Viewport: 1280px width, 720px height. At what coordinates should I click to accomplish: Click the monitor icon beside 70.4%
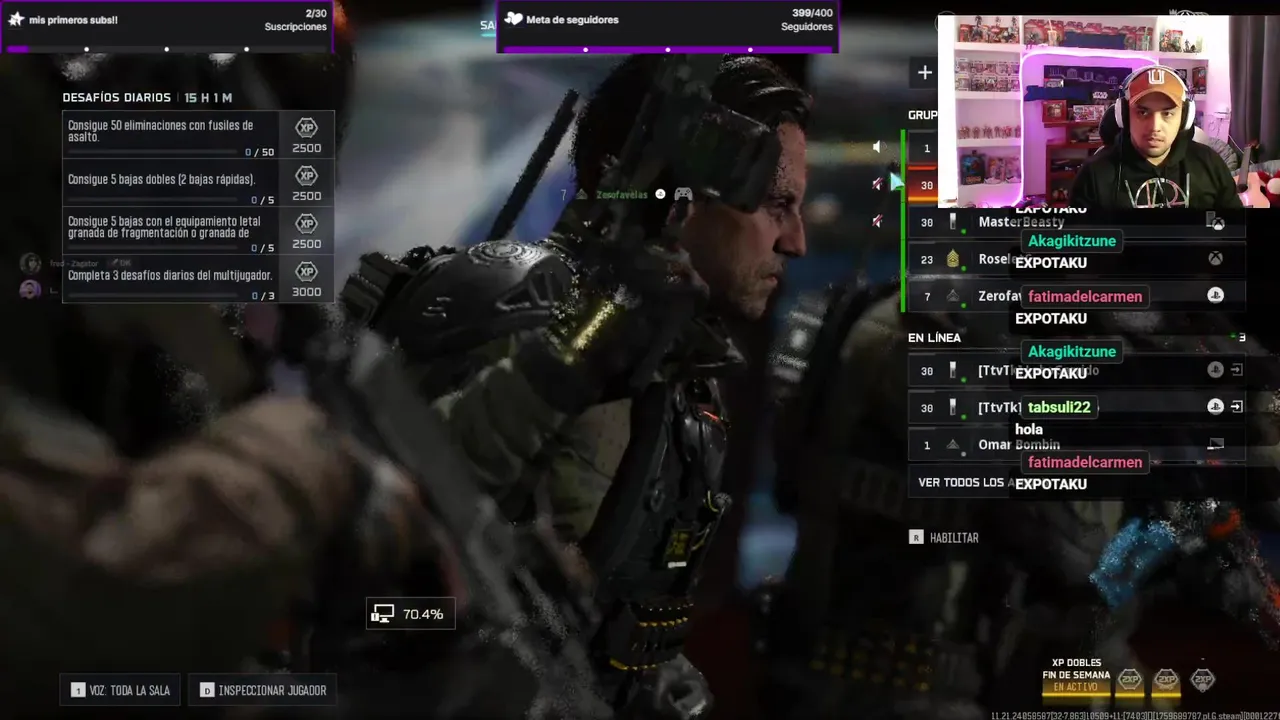(x=382, y=614)
